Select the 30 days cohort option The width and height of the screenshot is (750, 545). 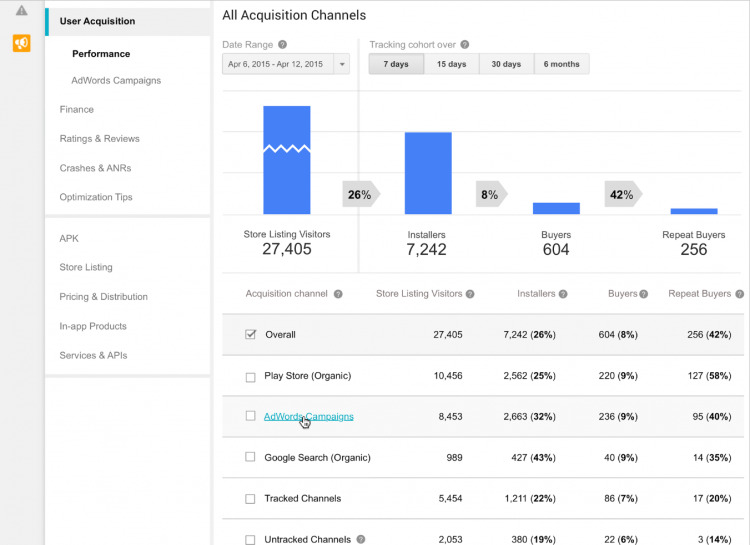point(506,64)
